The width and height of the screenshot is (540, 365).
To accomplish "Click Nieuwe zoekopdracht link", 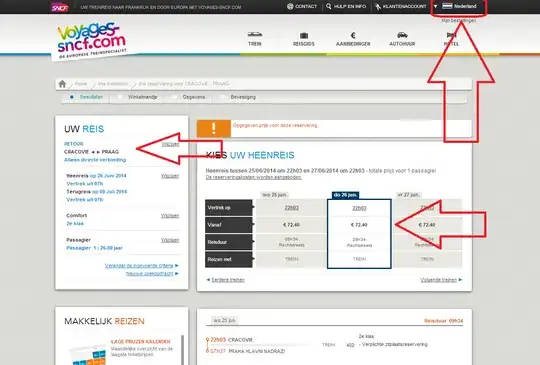I will 149,273.
